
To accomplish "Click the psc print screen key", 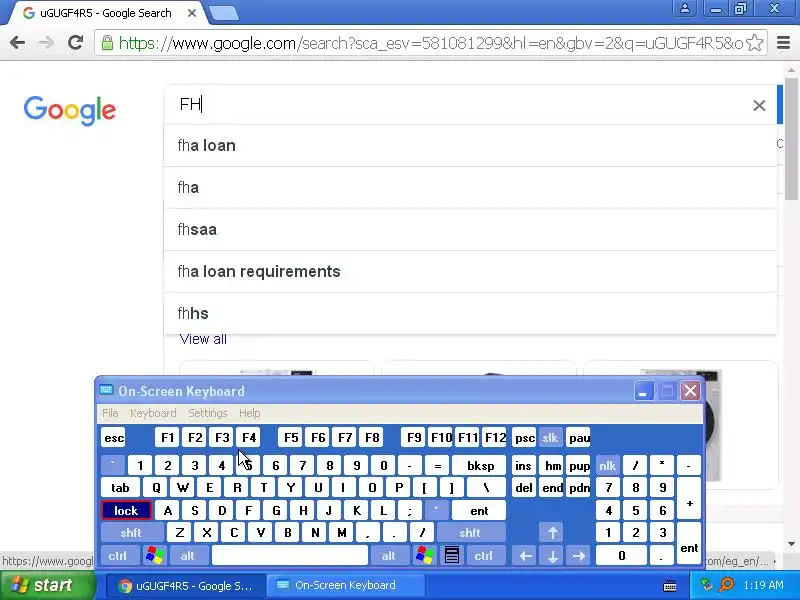I will pyautogui.click(x=524, y=438).
